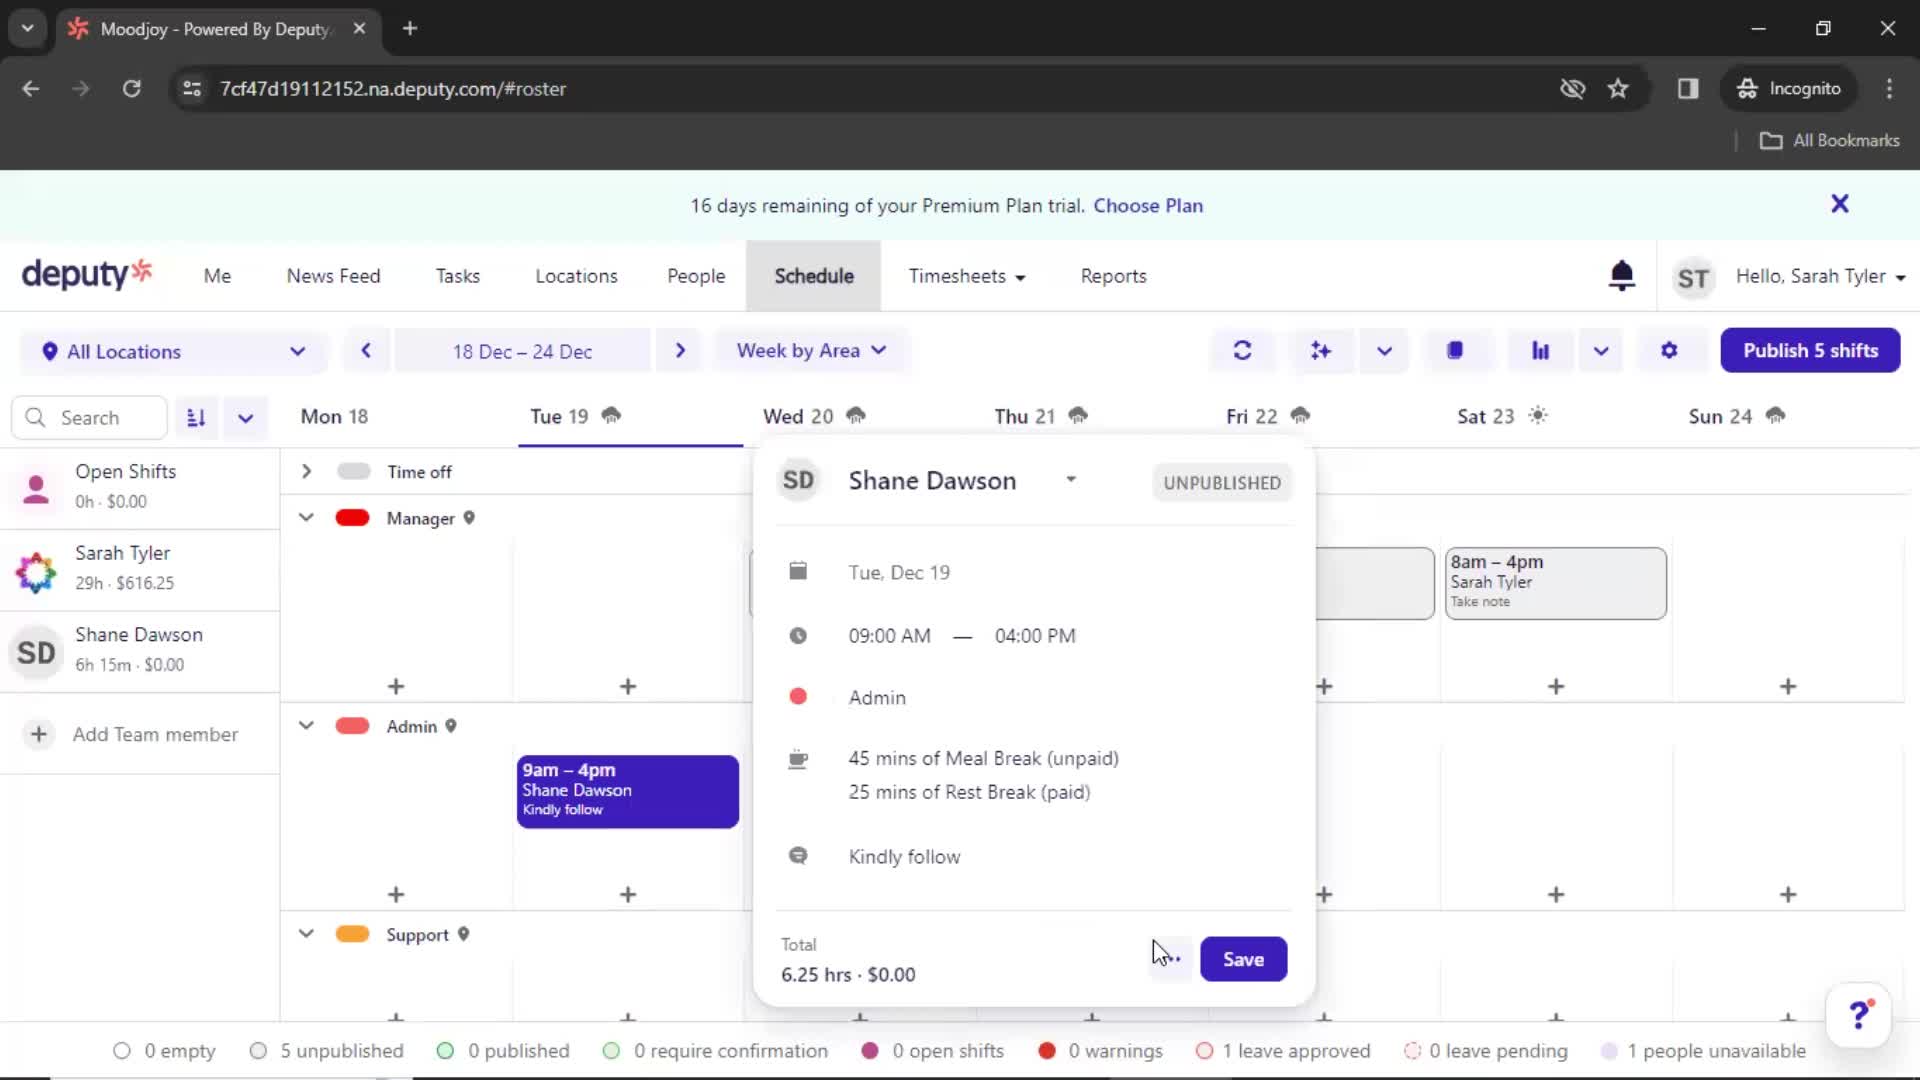Collapse the Manager area section
Image resolution: width=1920 pixels, height=1080 pixels.
[305, 517]
